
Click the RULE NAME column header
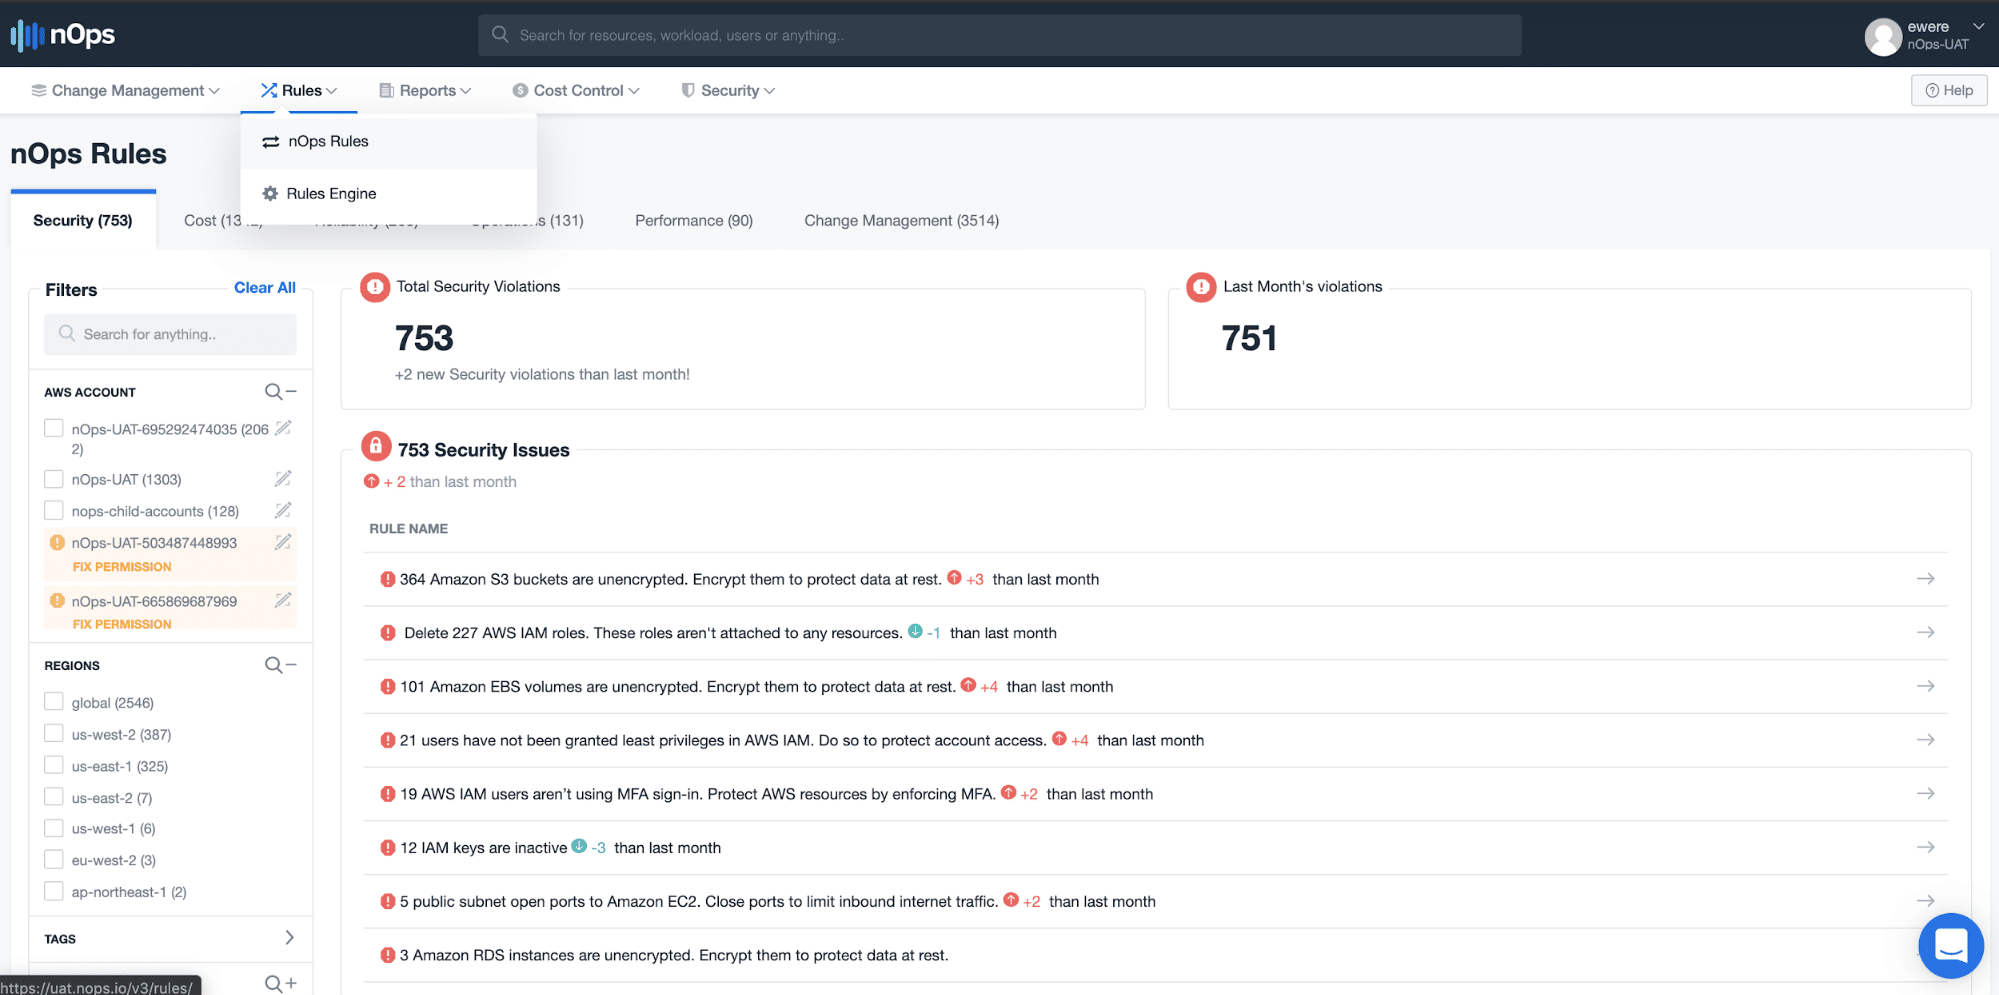(408, 528)
